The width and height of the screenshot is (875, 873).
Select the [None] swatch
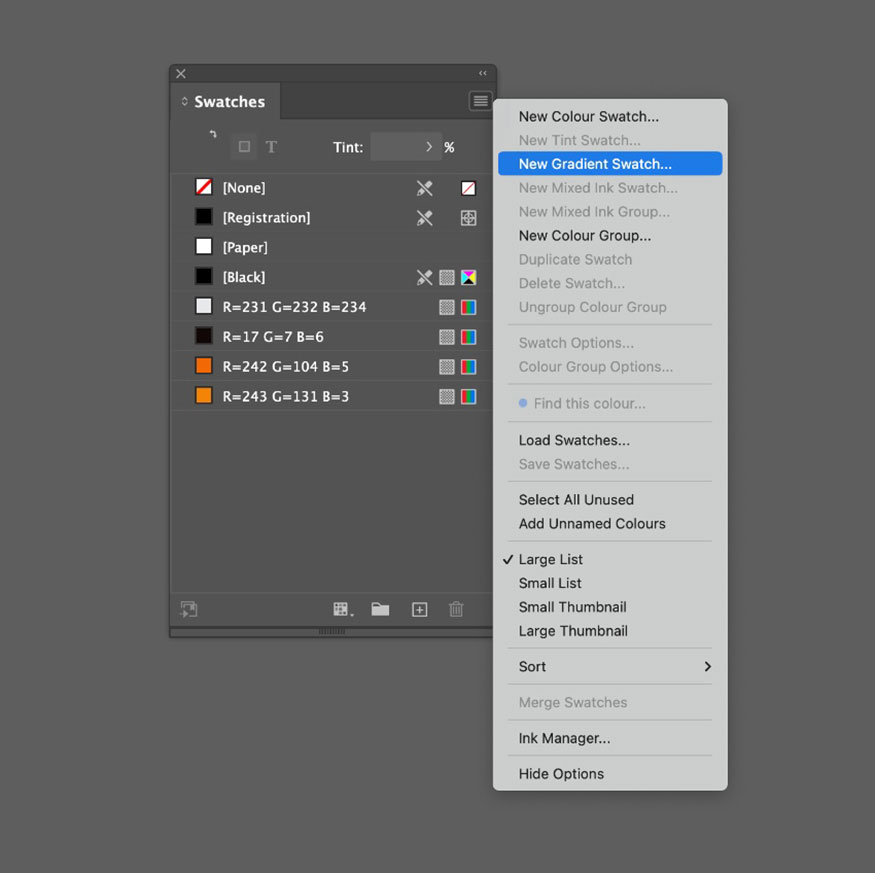[x=331, y=188]
